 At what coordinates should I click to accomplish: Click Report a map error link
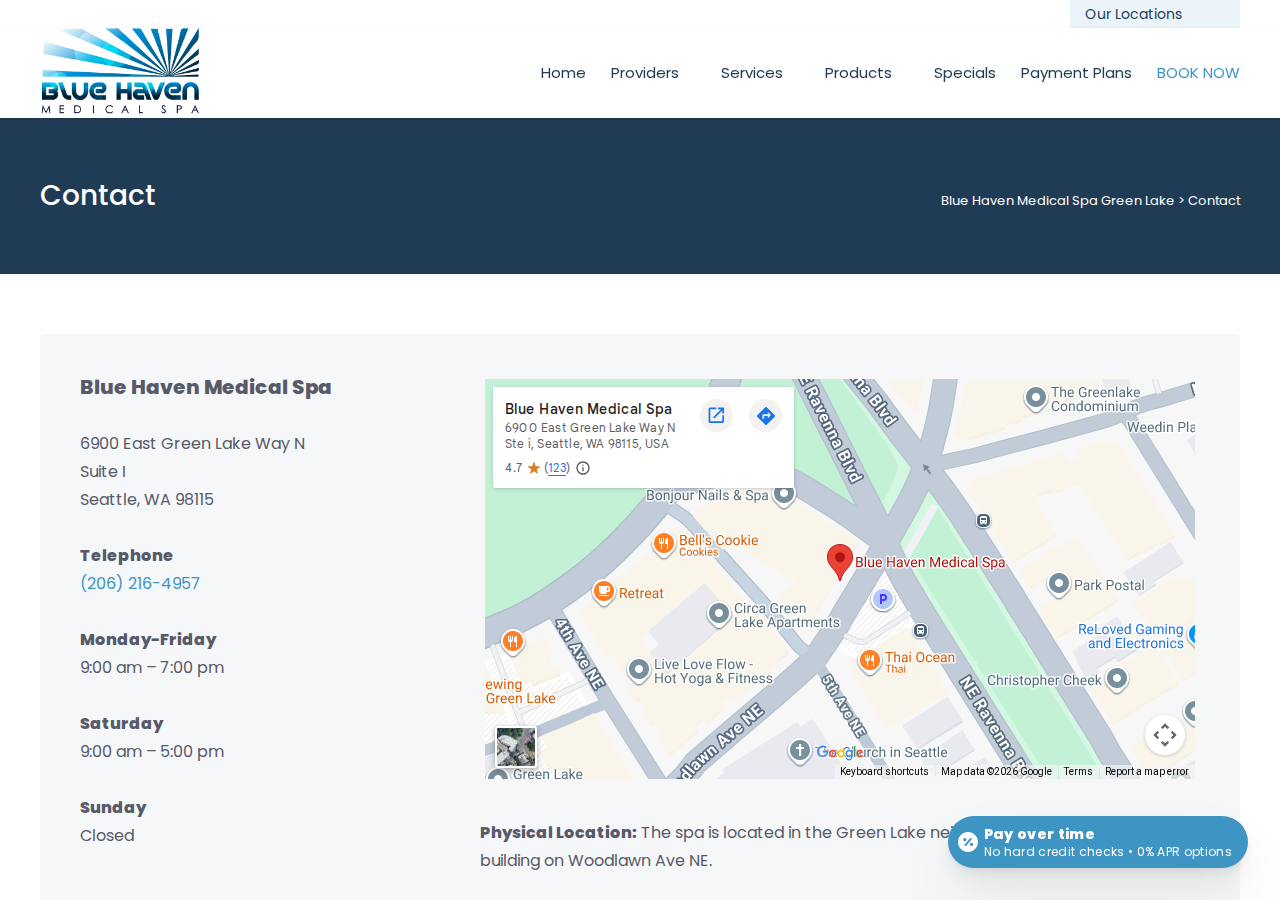(1147, 772)
